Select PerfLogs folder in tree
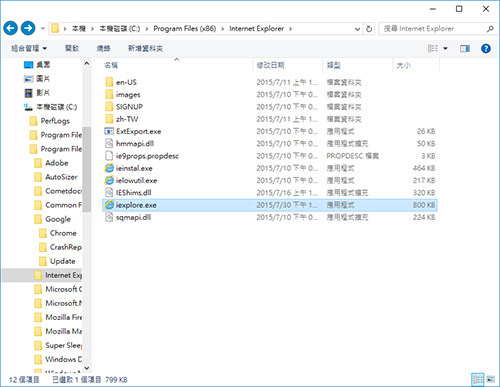The width and height of the screenshot is (500, 387). click(50, 121)
